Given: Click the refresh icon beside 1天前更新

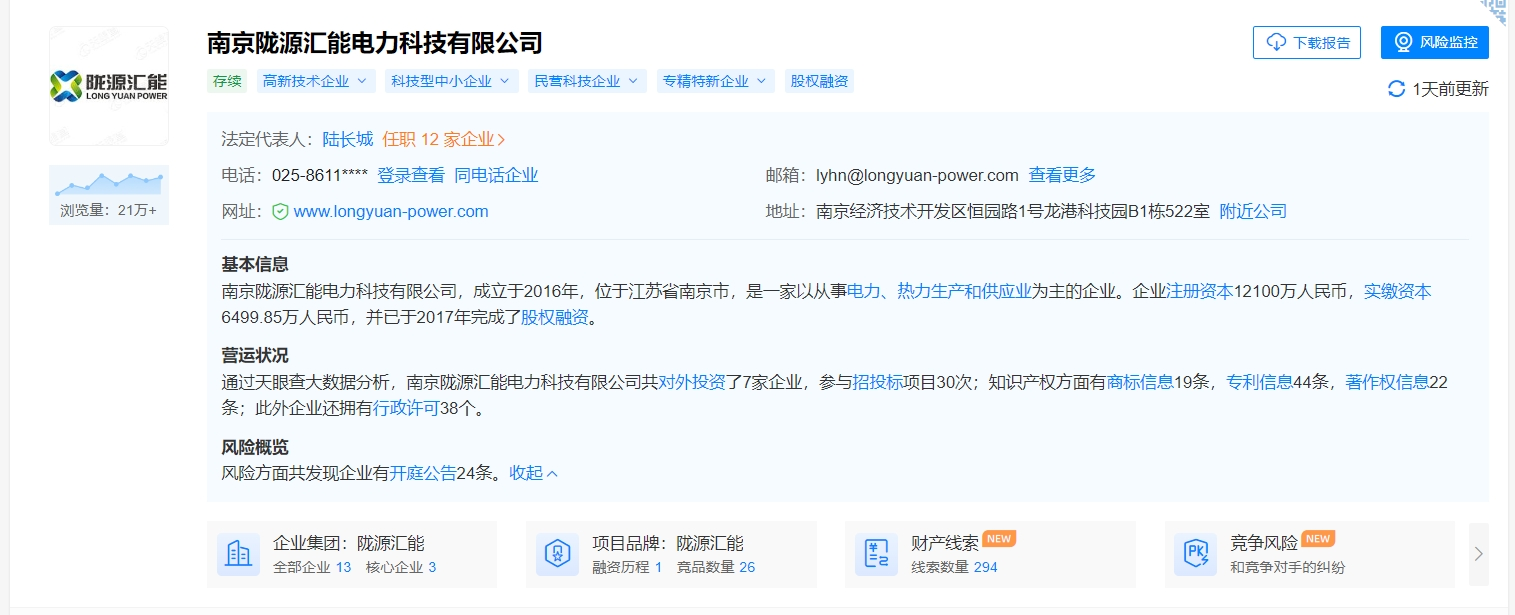Looking at the screenshot, I should click(1397, 89).
